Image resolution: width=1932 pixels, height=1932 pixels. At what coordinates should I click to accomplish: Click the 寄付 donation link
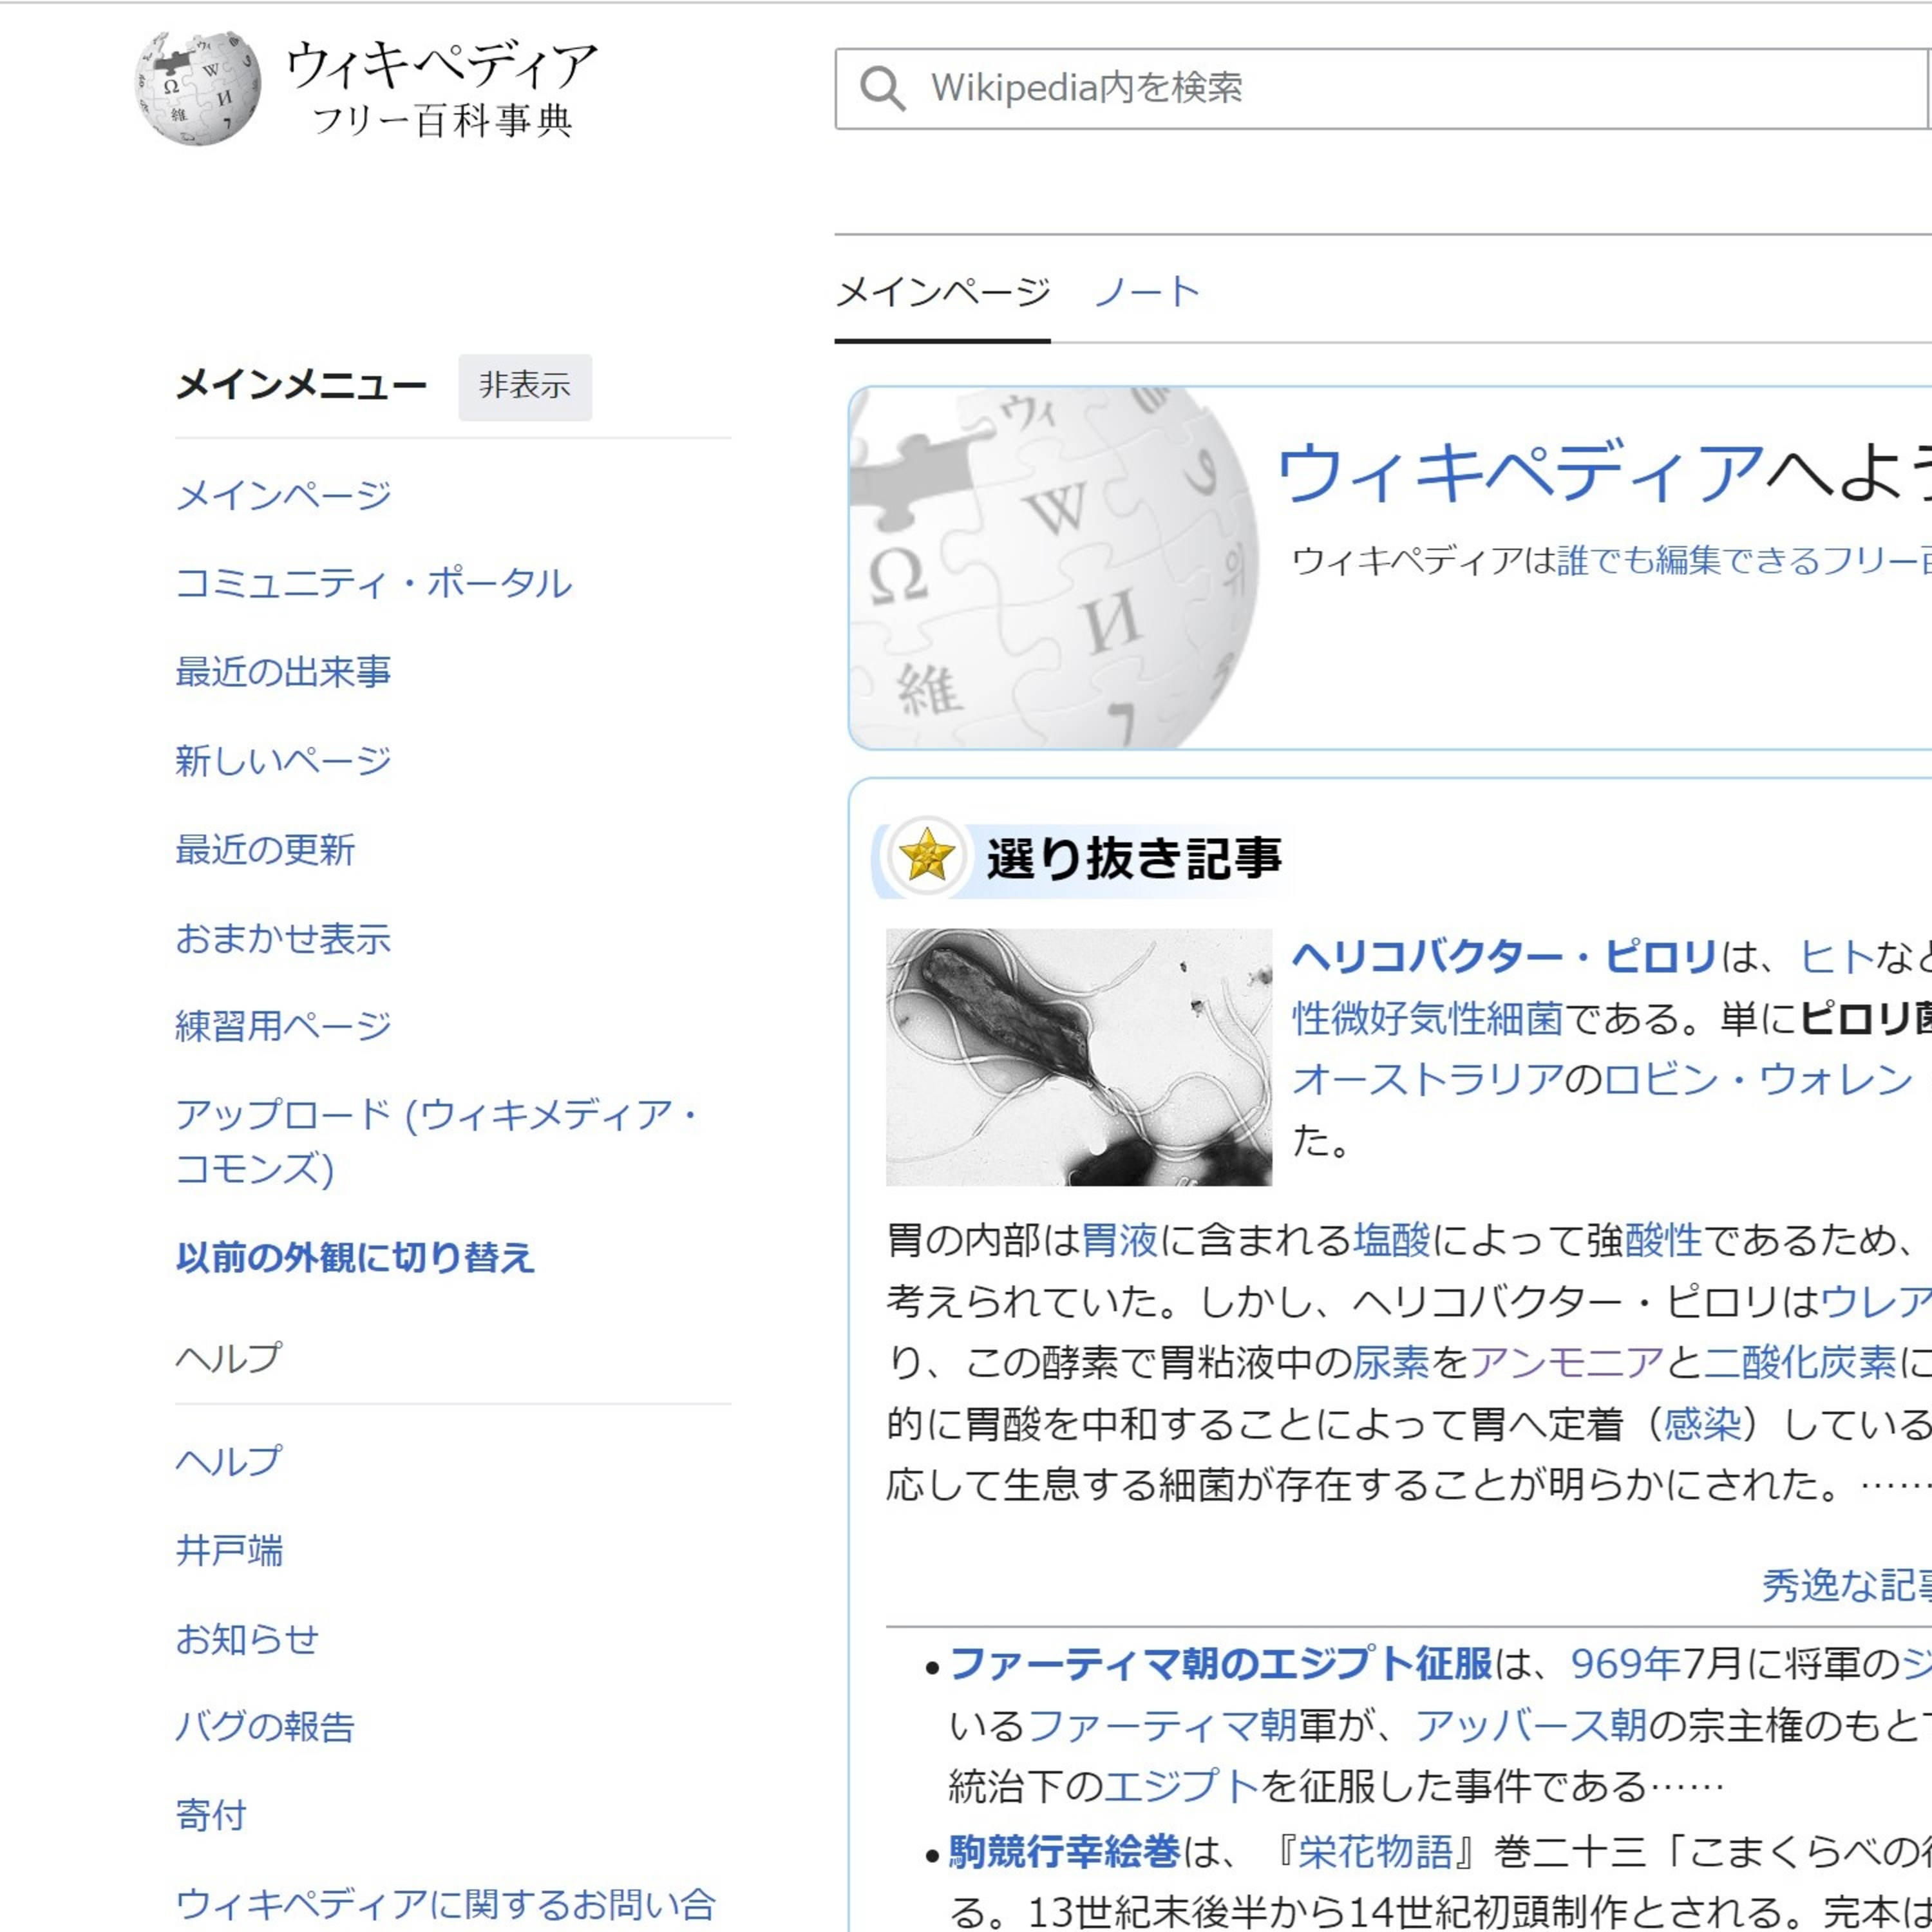point(211,1815)
